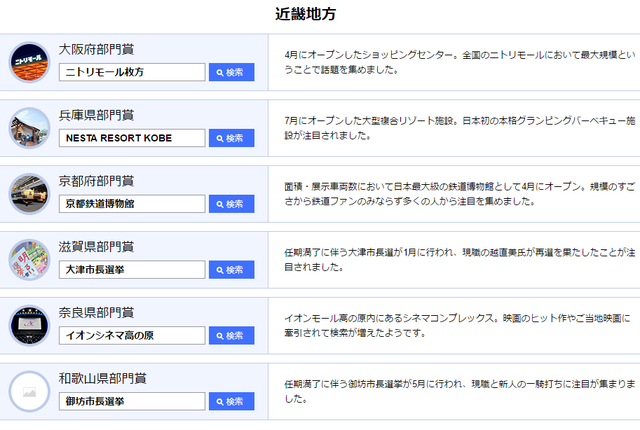Click the placeholder image icon for 和歌山県
This screenshot has height=430, width=640.
click(29, 392)
